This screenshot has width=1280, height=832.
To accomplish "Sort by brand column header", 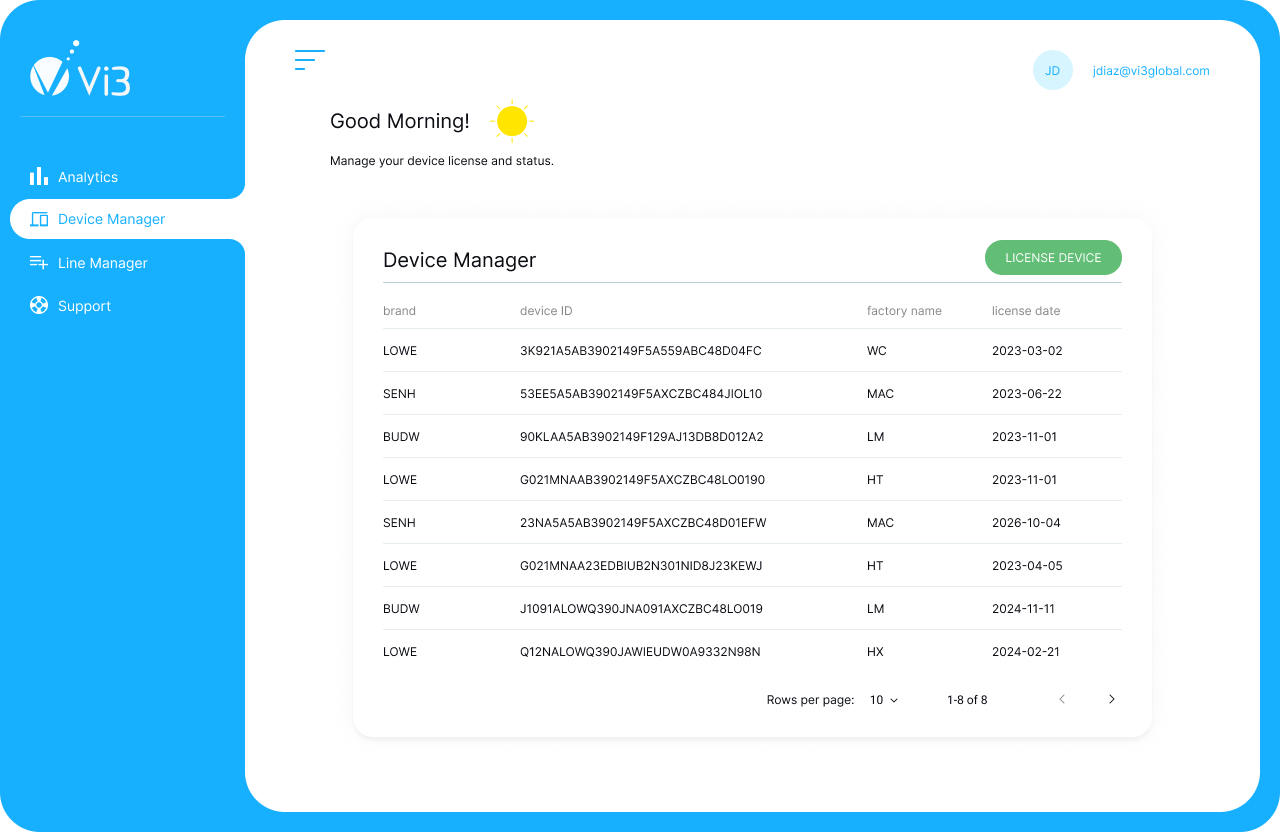I will pos(399,311).
